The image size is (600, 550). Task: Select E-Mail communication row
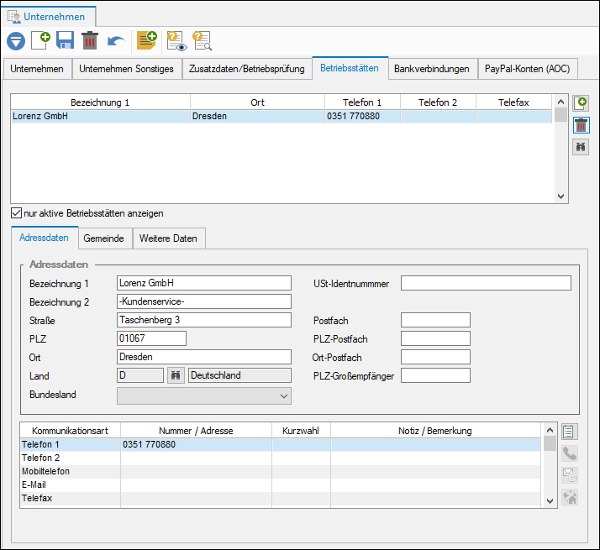(x=280, y=485)
